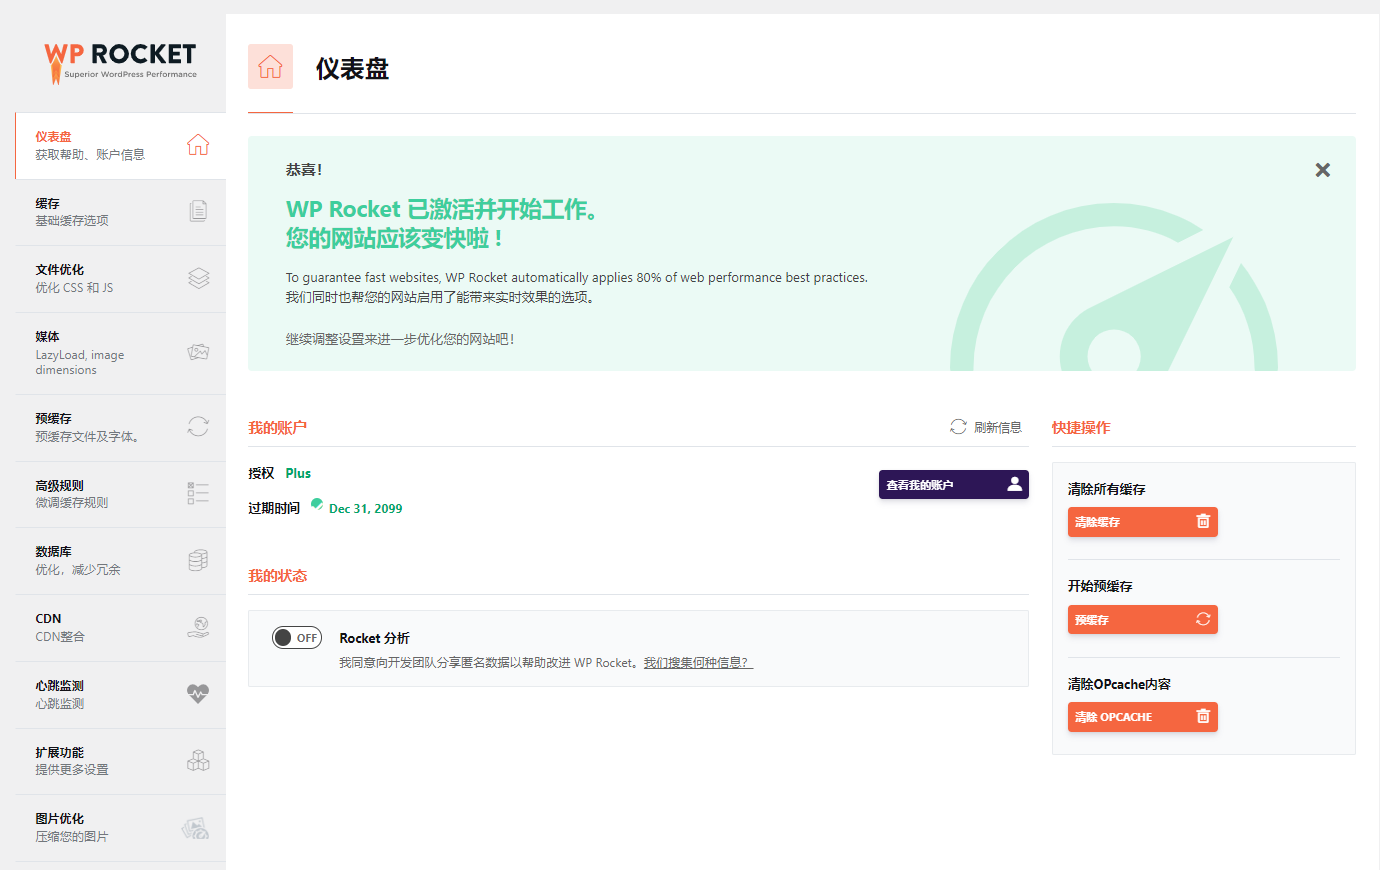
Task: Click the database icon next to 数据库
Action: (198, 560)
